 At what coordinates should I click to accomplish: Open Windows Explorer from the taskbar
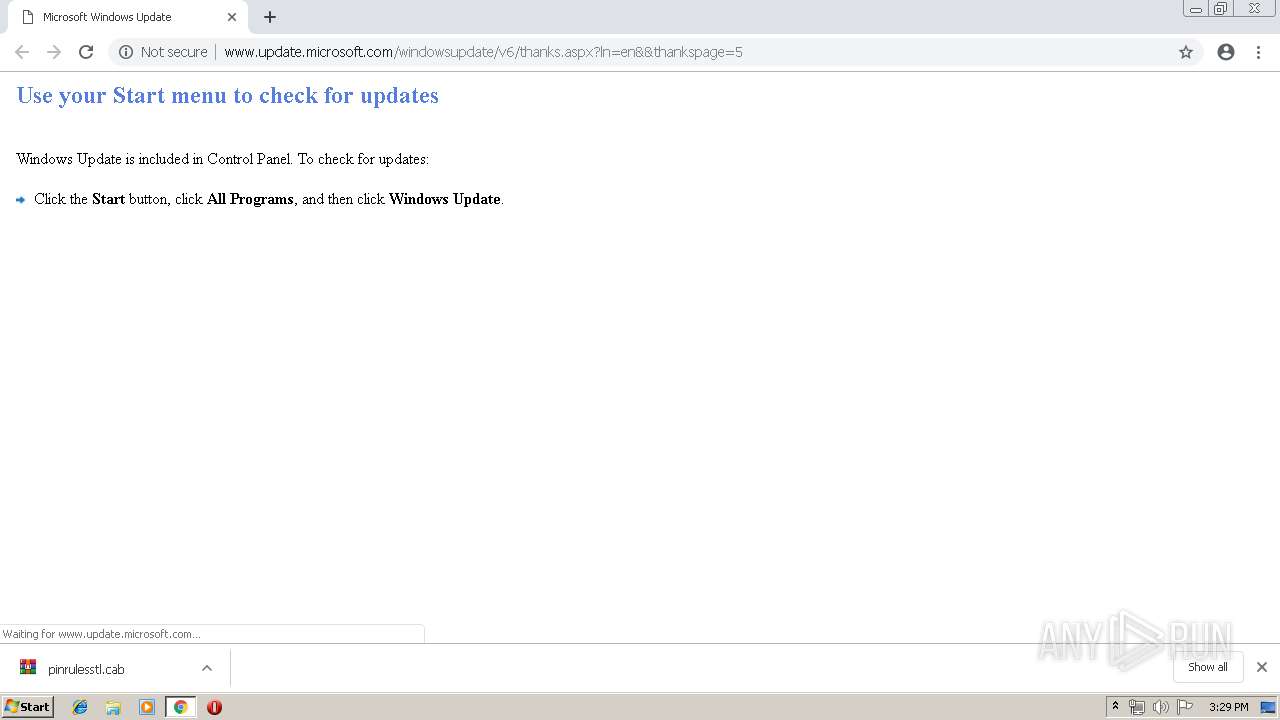tap(113, 707)
